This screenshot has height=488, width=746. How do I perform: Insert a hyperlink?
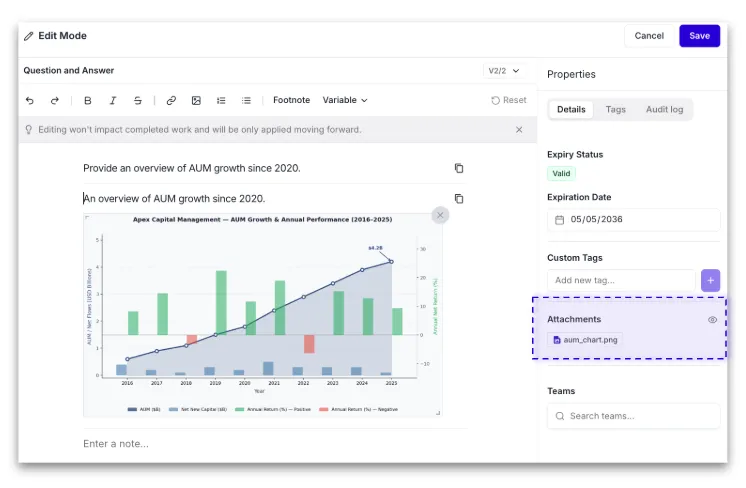coord(171,100)
